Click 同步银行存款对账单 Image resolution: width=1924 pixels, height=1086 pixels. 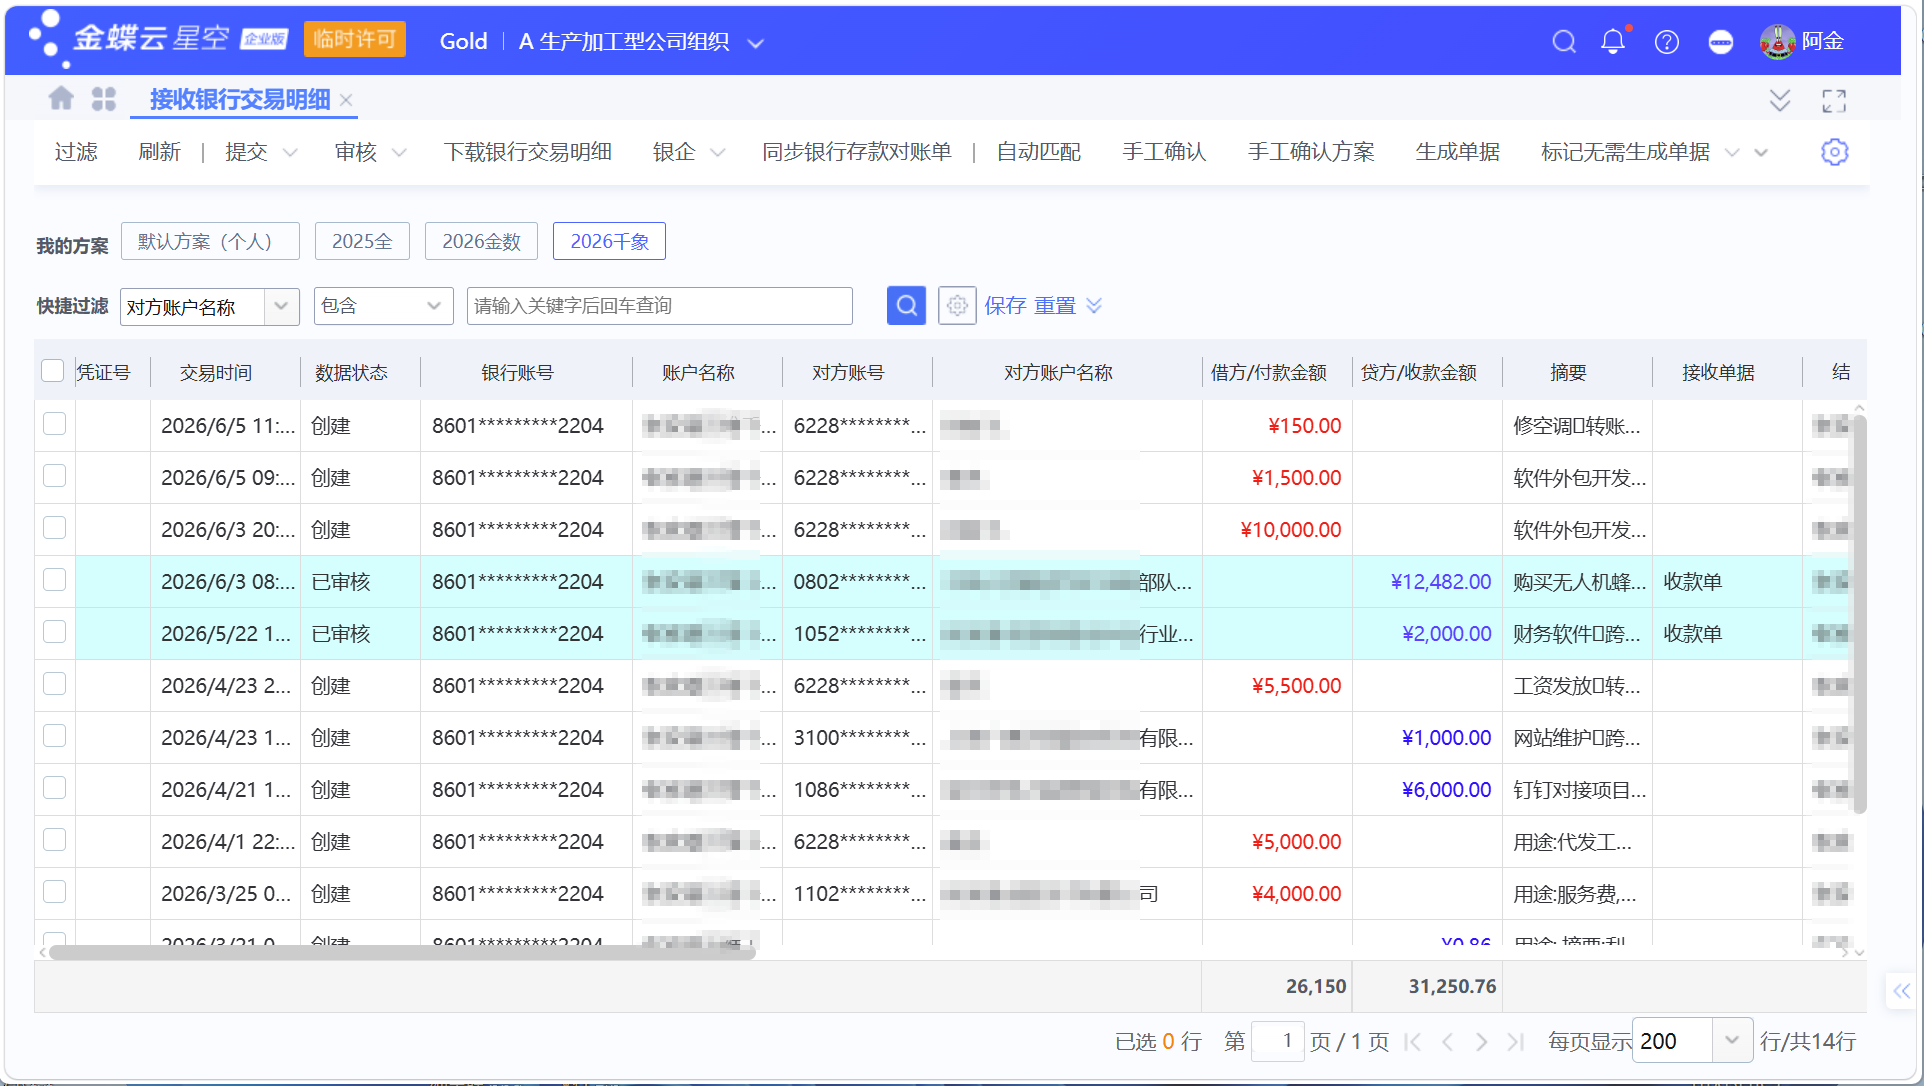click(x=856, y=152)
